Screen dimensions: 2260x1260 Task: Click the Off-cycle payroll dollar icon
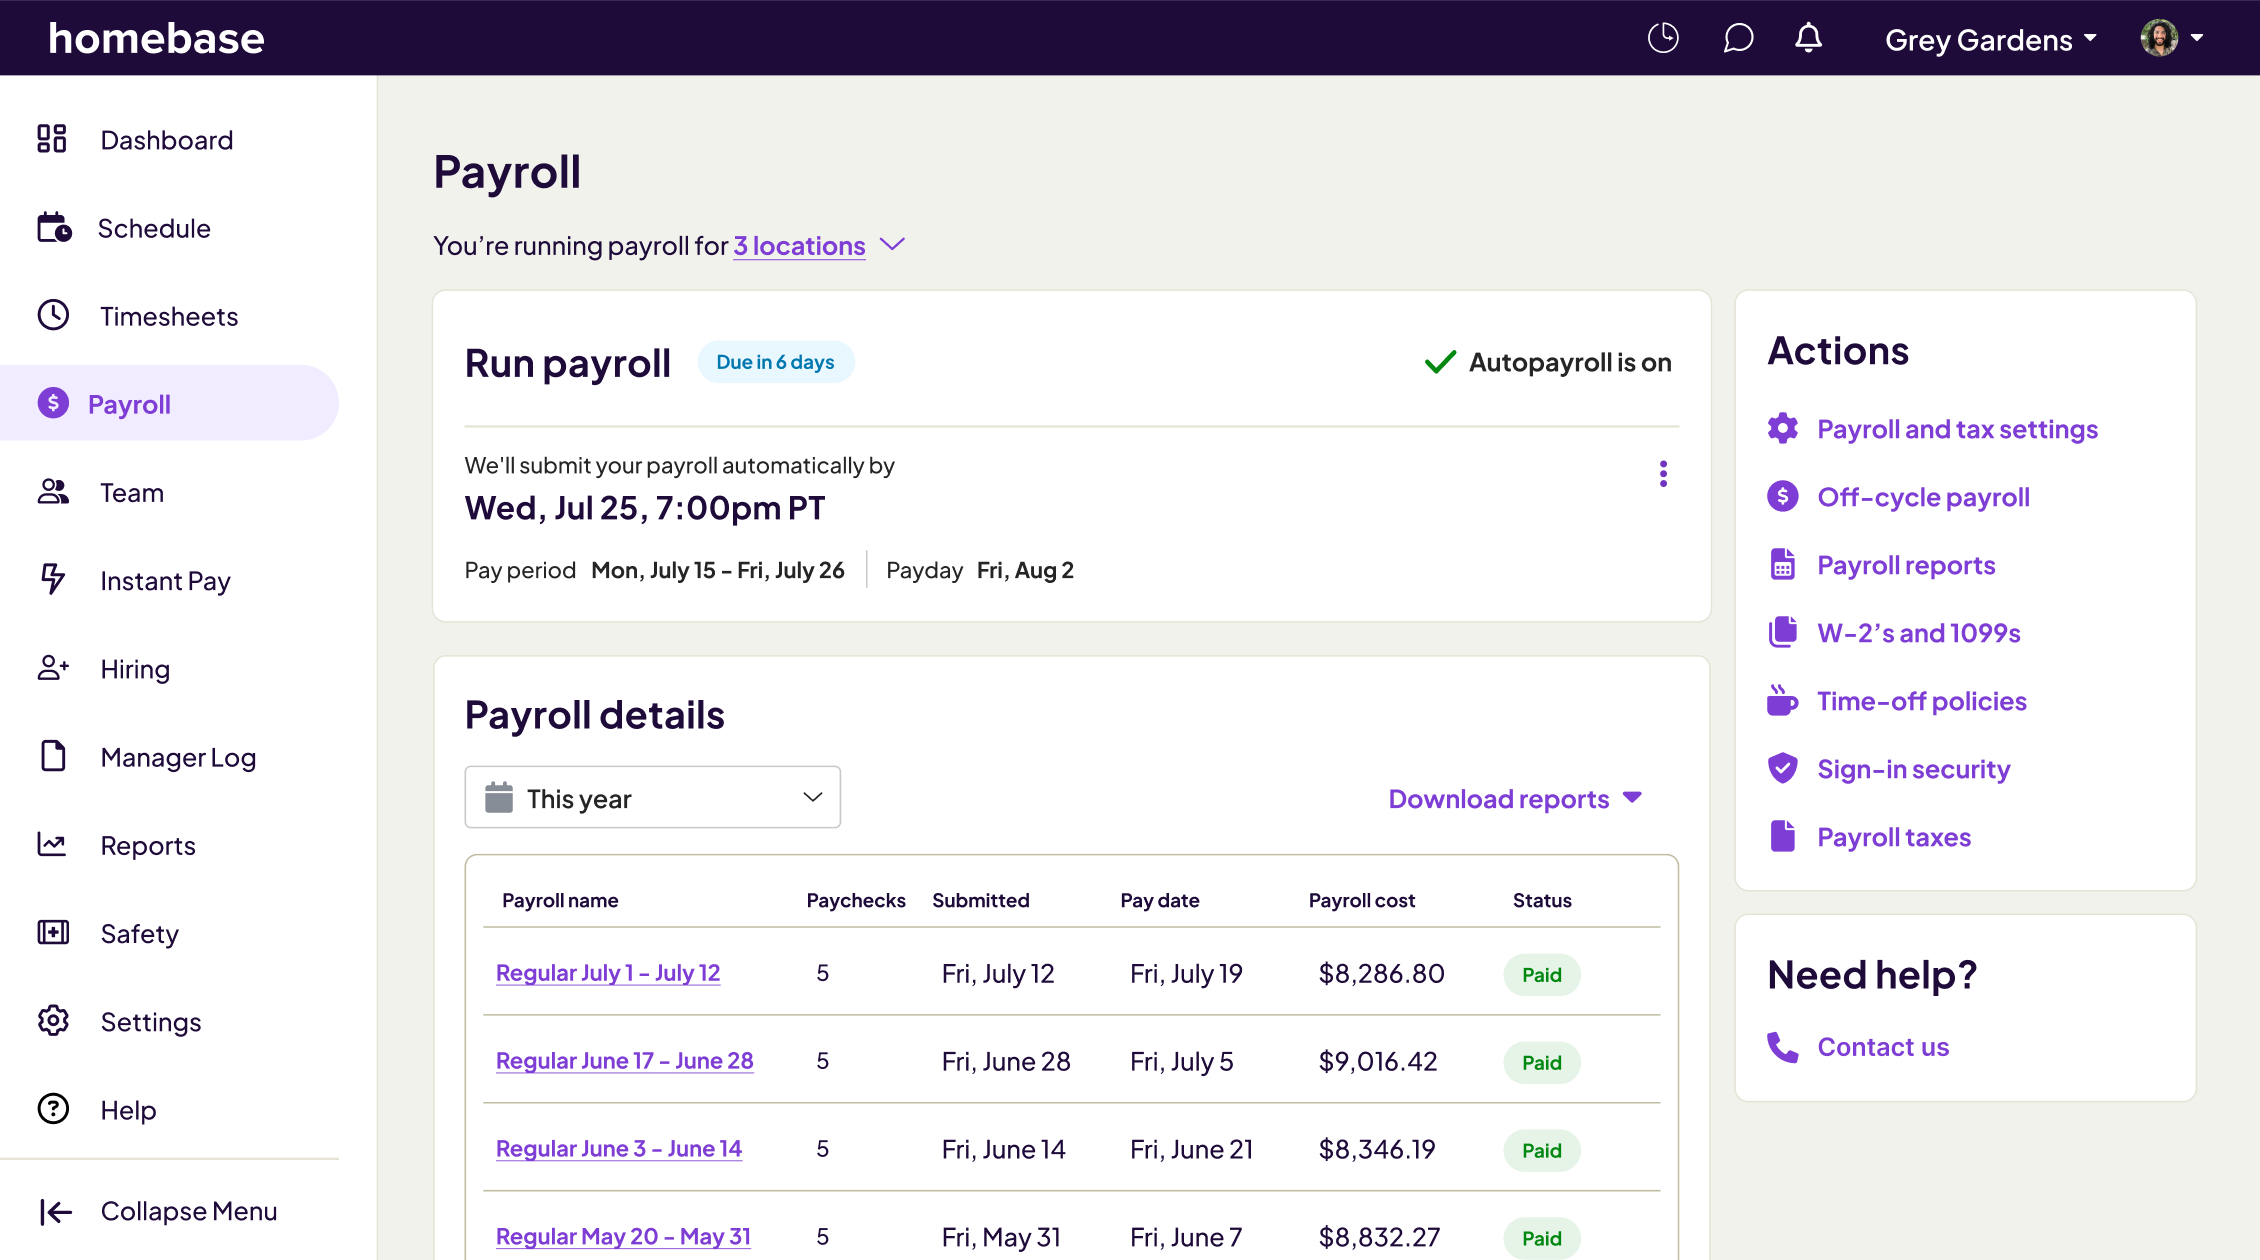pos(1782,496)
